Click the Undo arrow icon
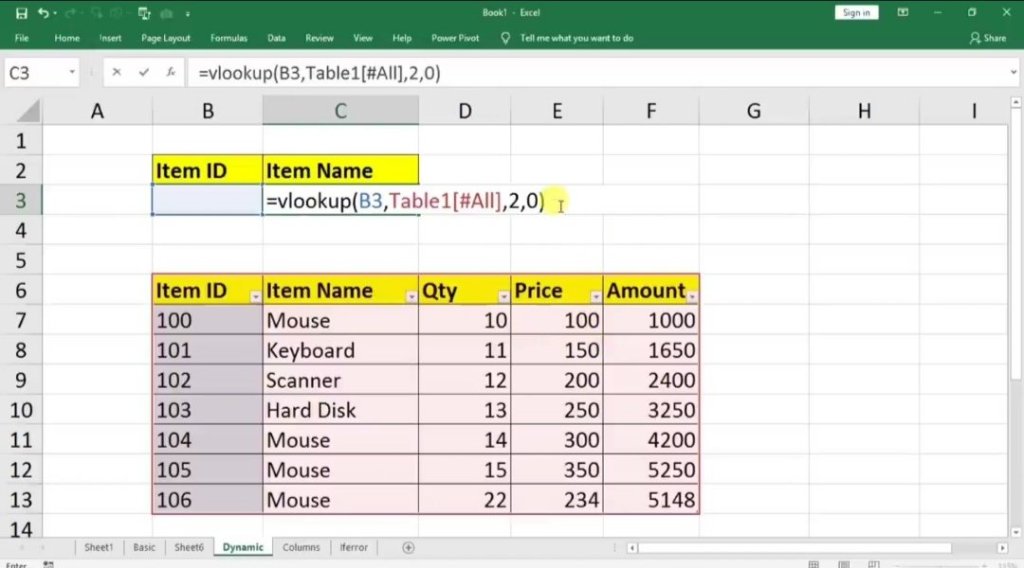 point(43,13)
